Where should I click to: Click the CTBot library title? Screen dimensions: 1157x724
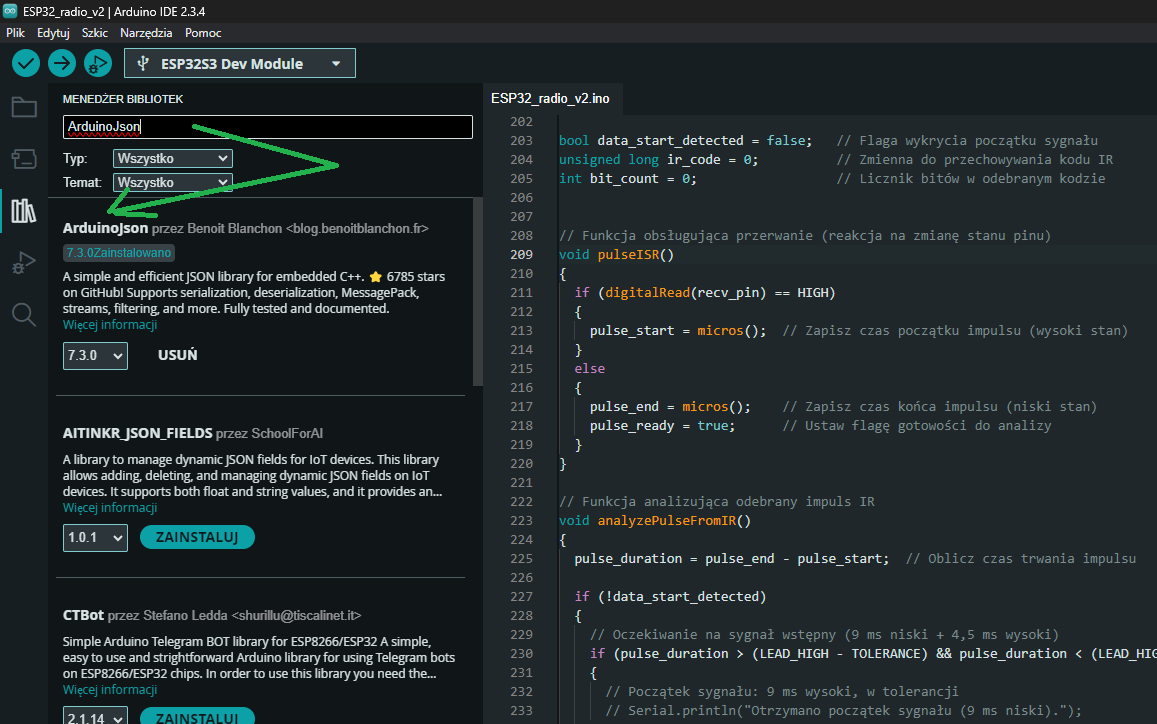[83, 615]
